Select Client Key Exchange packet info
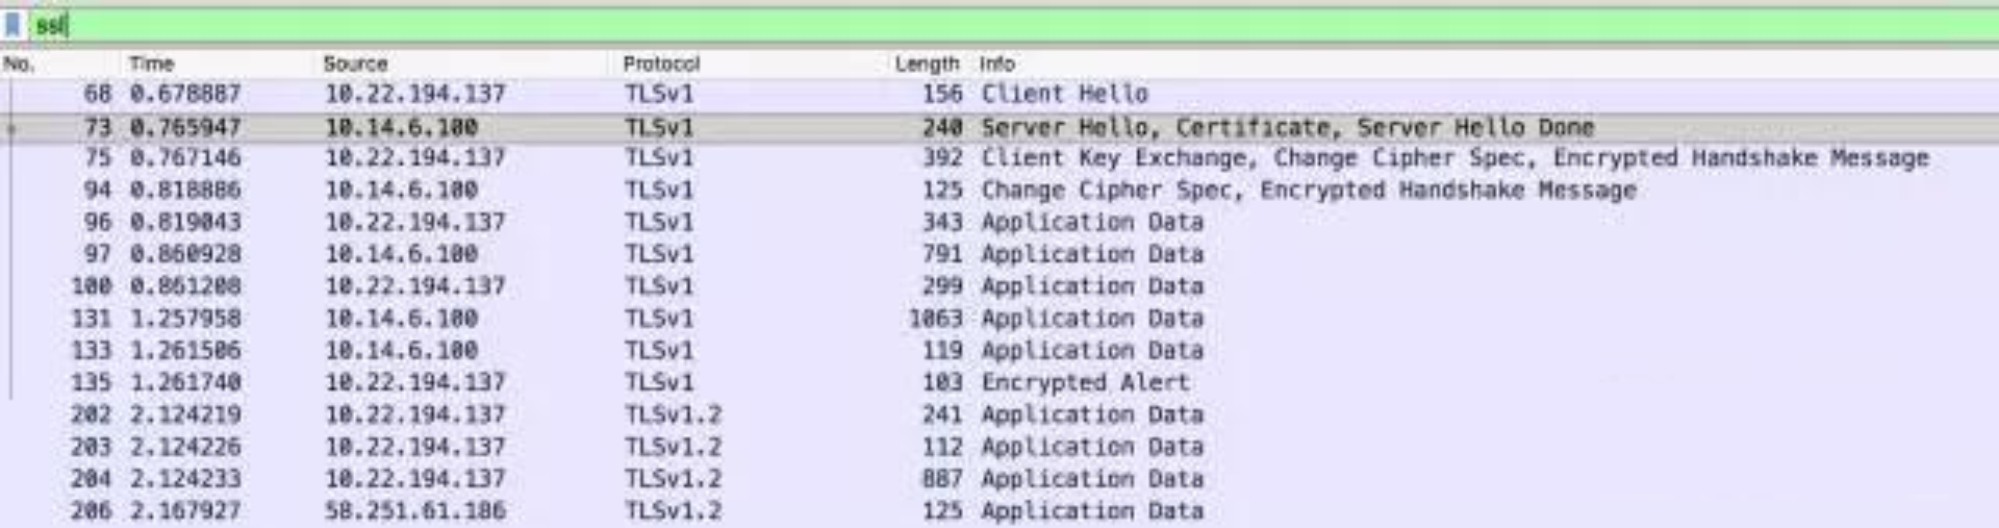The width and height of the screenshot is (1999, 528). (x=1454, y=158)
